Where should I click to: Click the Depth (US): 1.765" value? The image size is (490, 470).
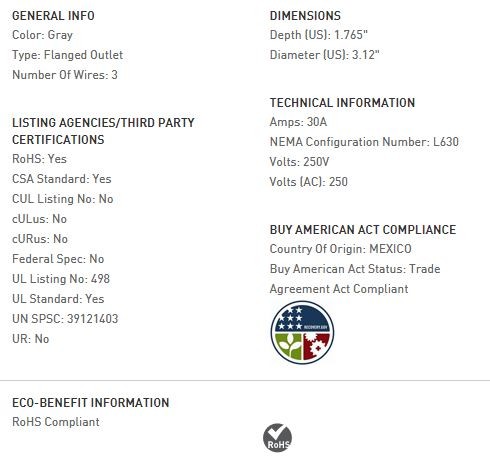319,35
